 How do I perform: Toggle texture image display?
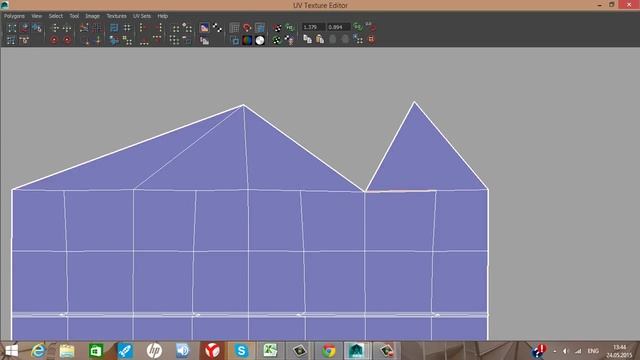[204, 28]
